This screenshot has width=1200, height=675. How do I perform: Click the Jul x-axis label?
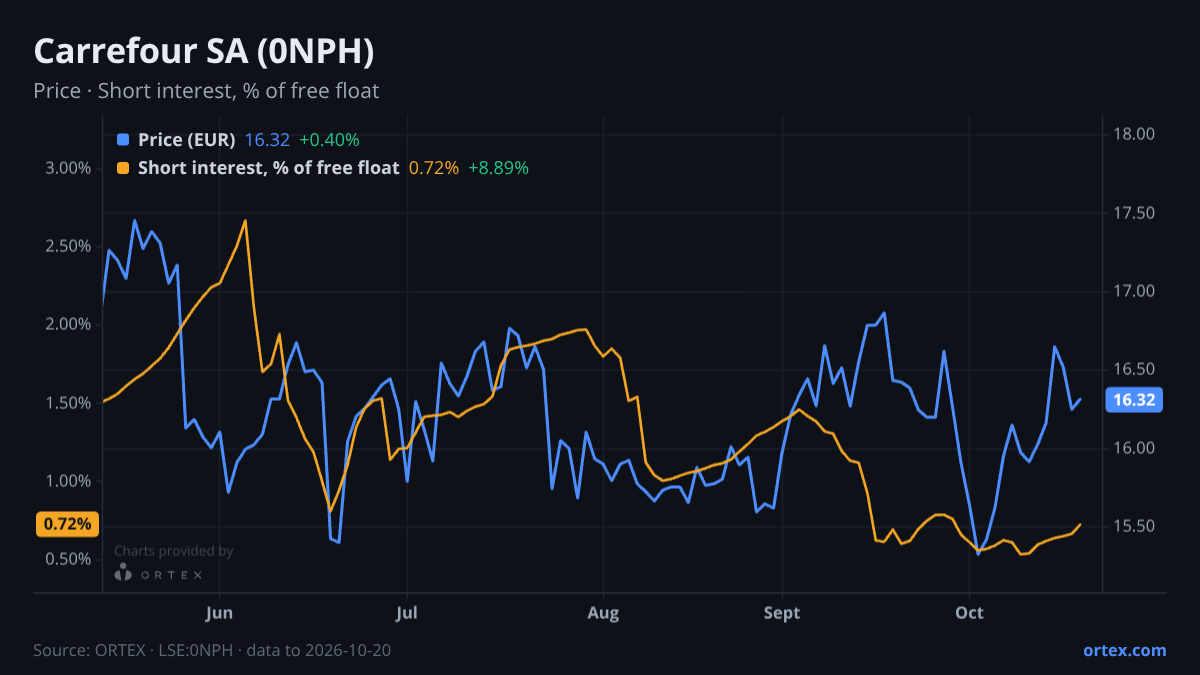[406, 613]
